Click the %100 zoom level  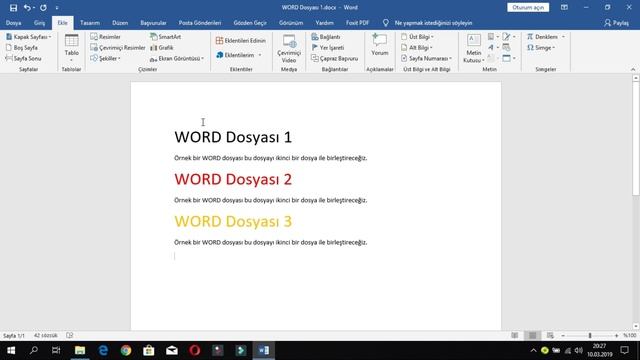click(630, 336)
